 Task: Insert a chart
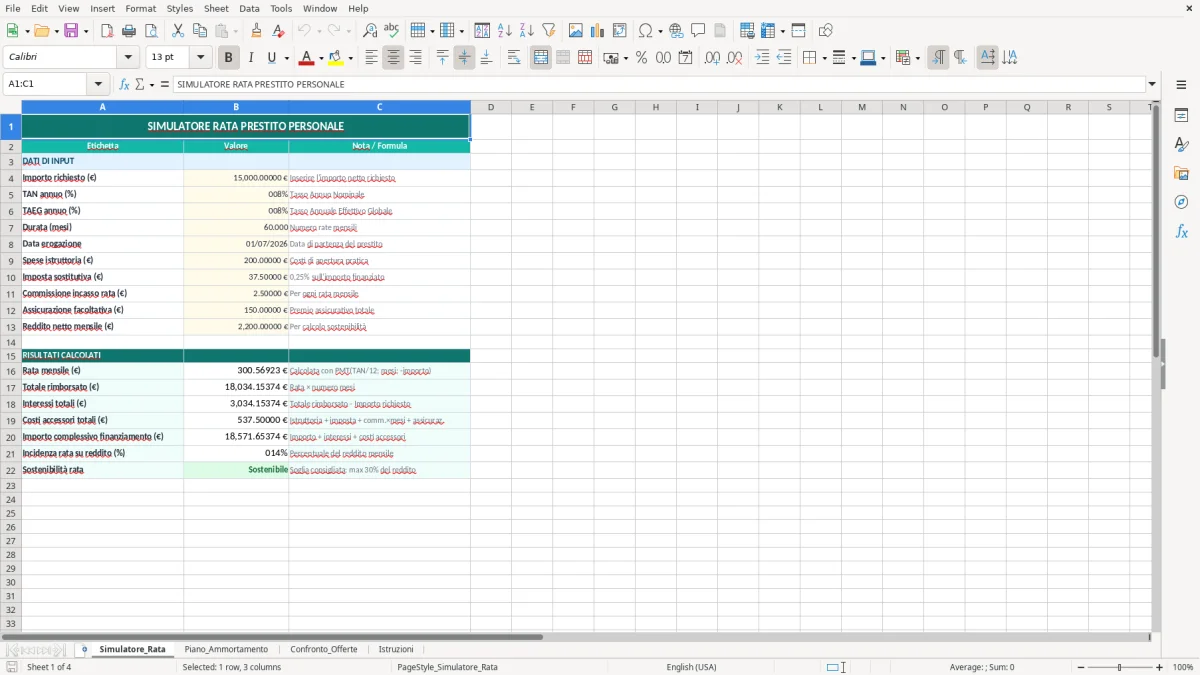(598, 31)
